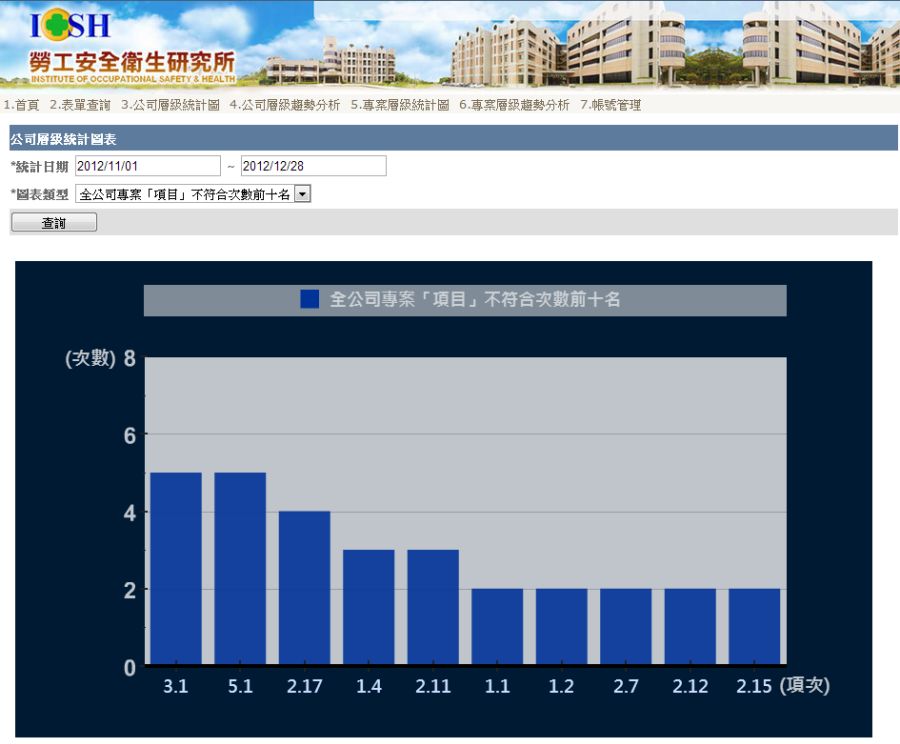Select the last bar labeled 2.15
The height and width of the screenshot is (744, 900).
point(754,626)
